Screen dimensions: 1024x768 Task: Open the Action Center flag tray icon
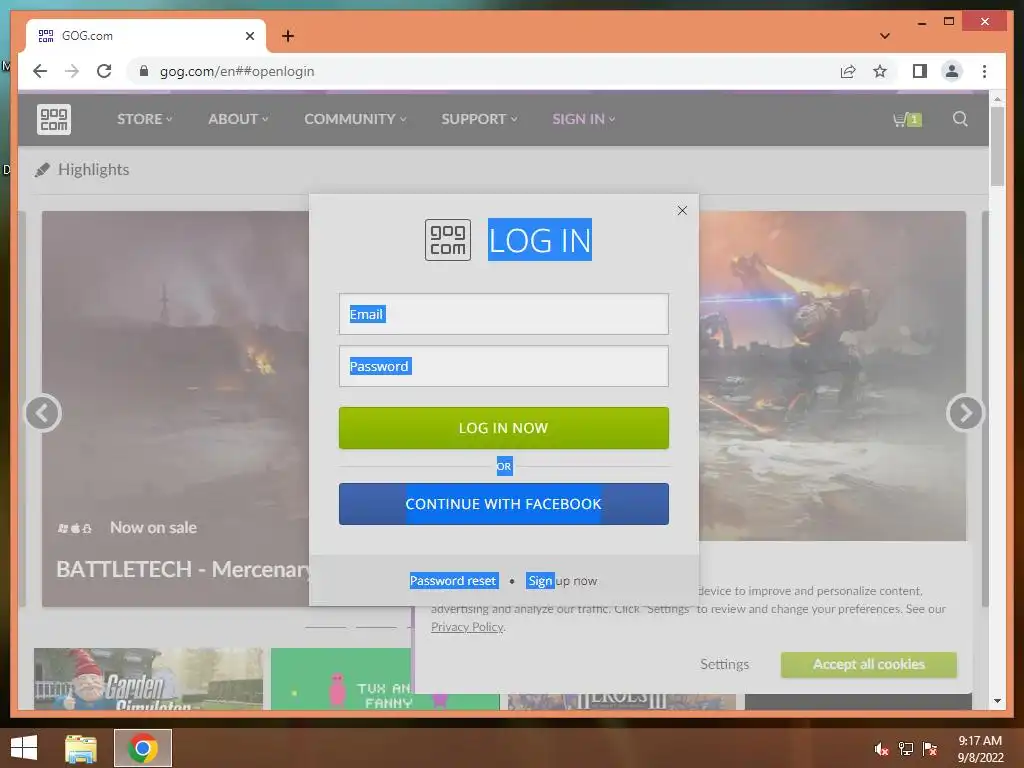(930, 749)
